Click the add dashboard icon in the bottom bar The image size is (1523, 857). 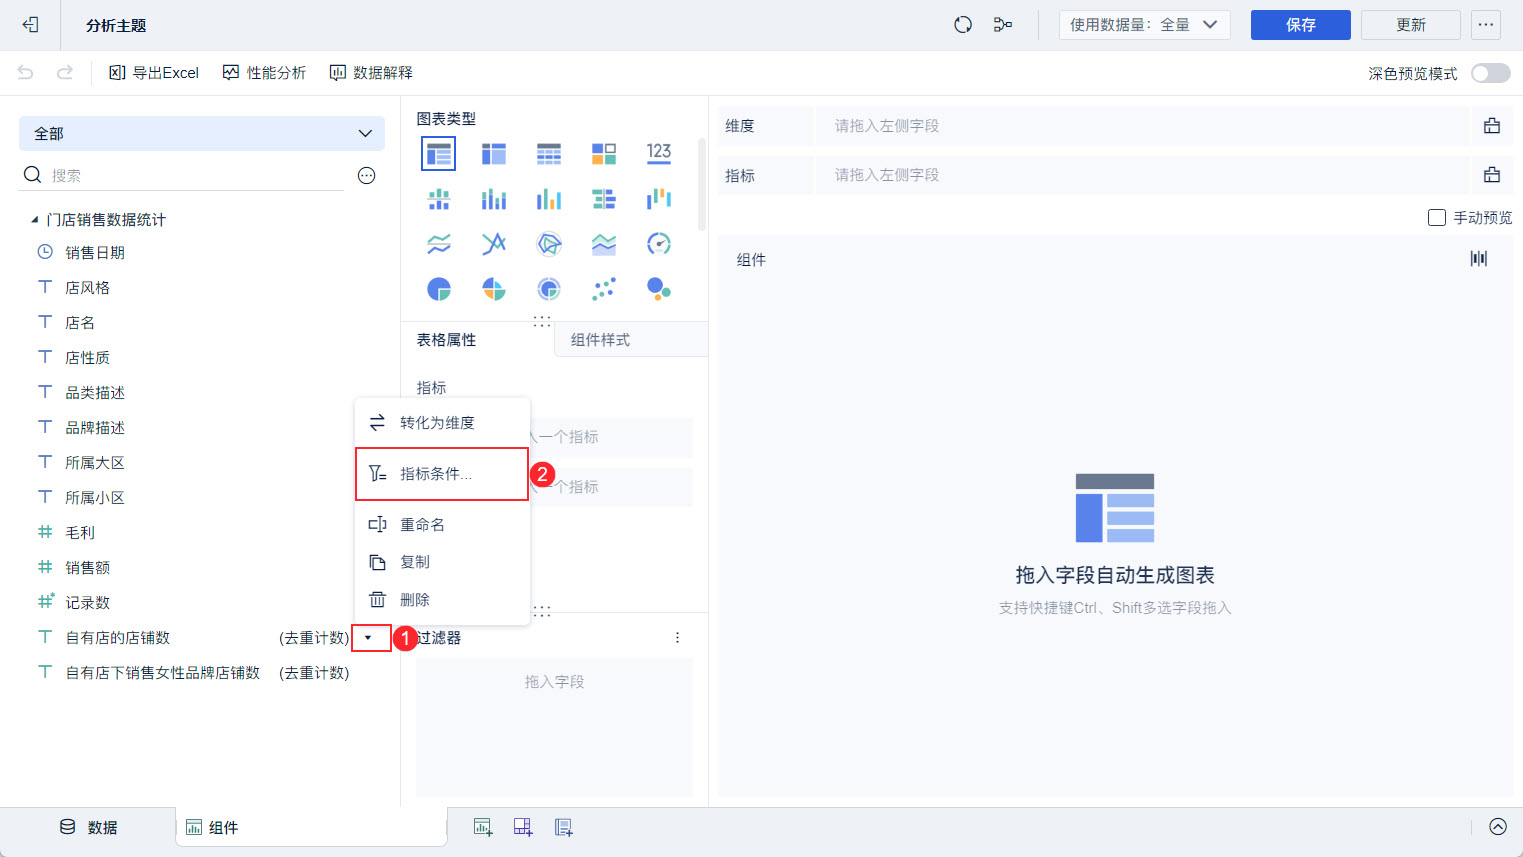point(523,827)
